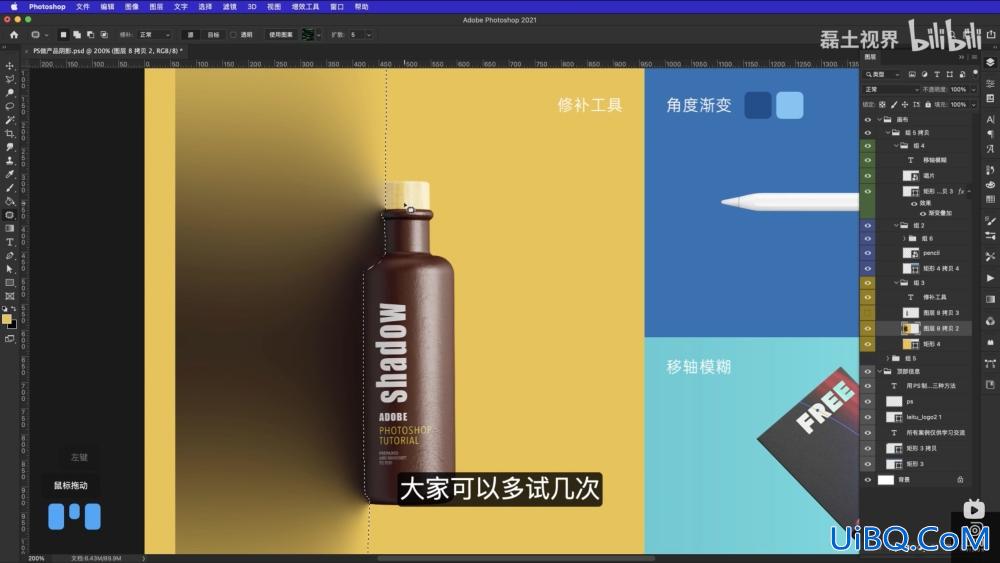Select the Gradient tool in toolbar
The image size is (1000, 563).
10,228
